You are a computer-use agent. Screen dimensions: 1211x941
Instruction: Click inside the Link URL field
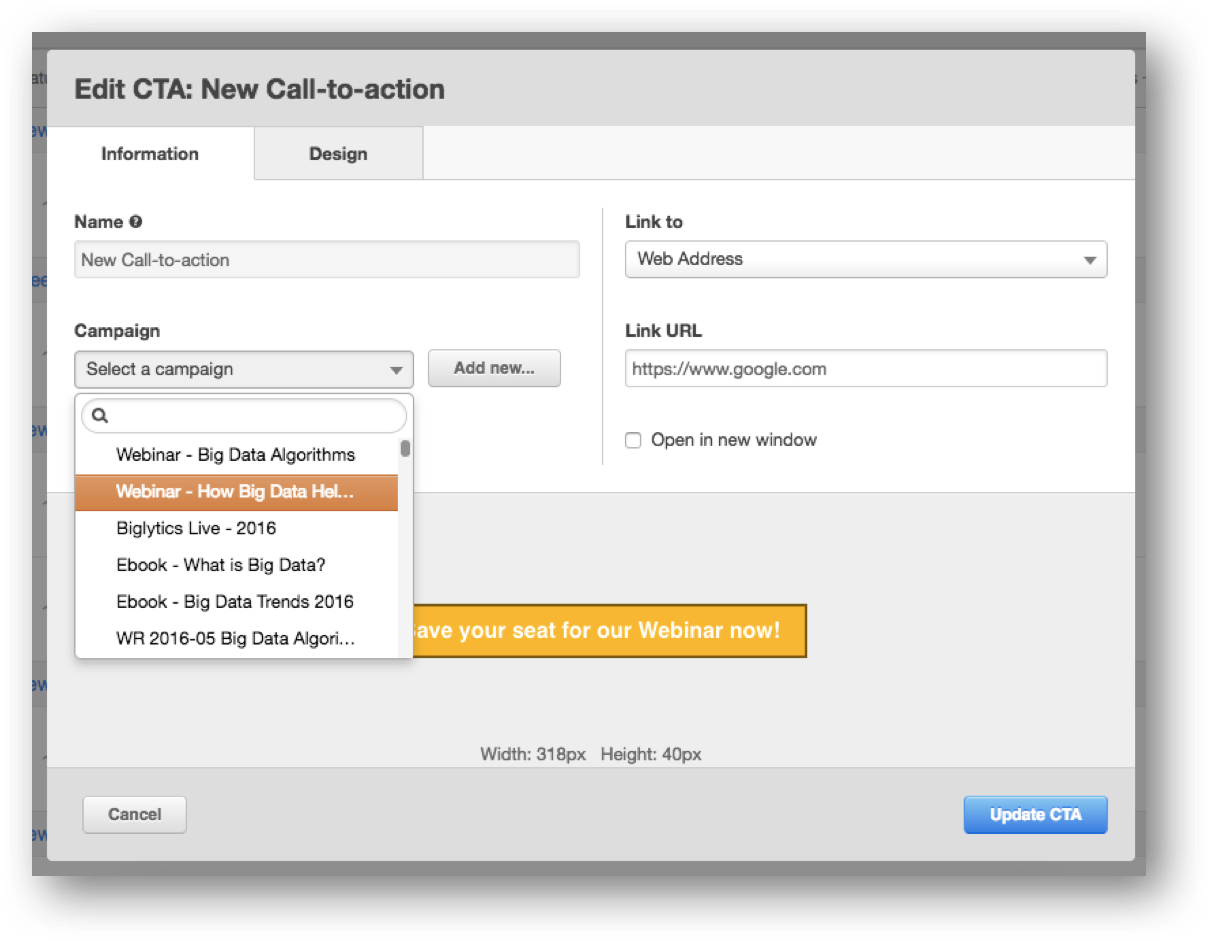[x=865, y=368]
